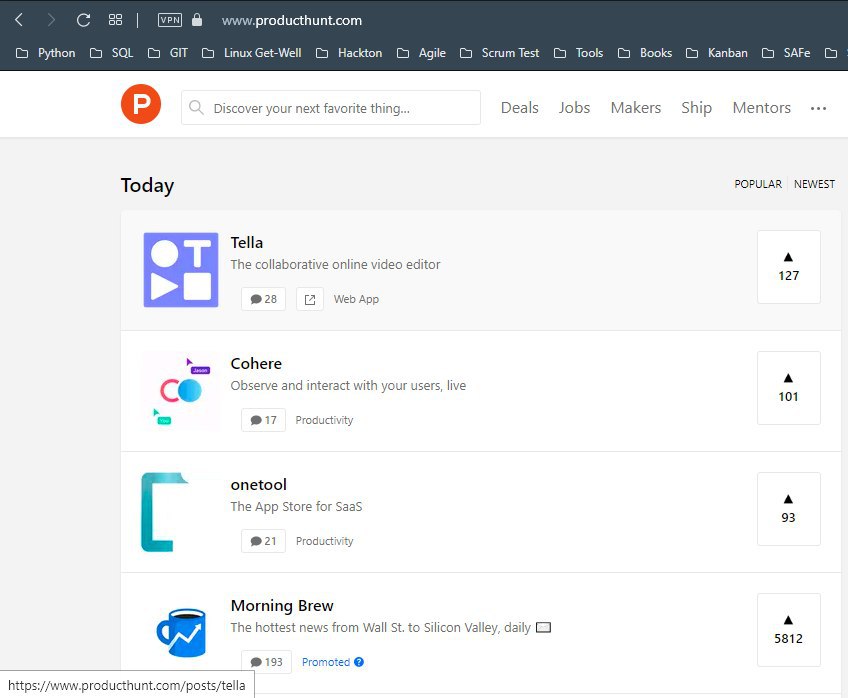Open the speed dial grid icon
Screen dimensions: 848x698
(115, 20)
